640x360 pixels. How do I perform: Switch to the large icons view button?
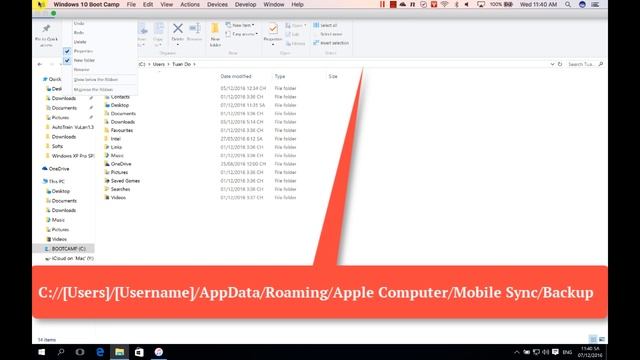tap(602, 339)
